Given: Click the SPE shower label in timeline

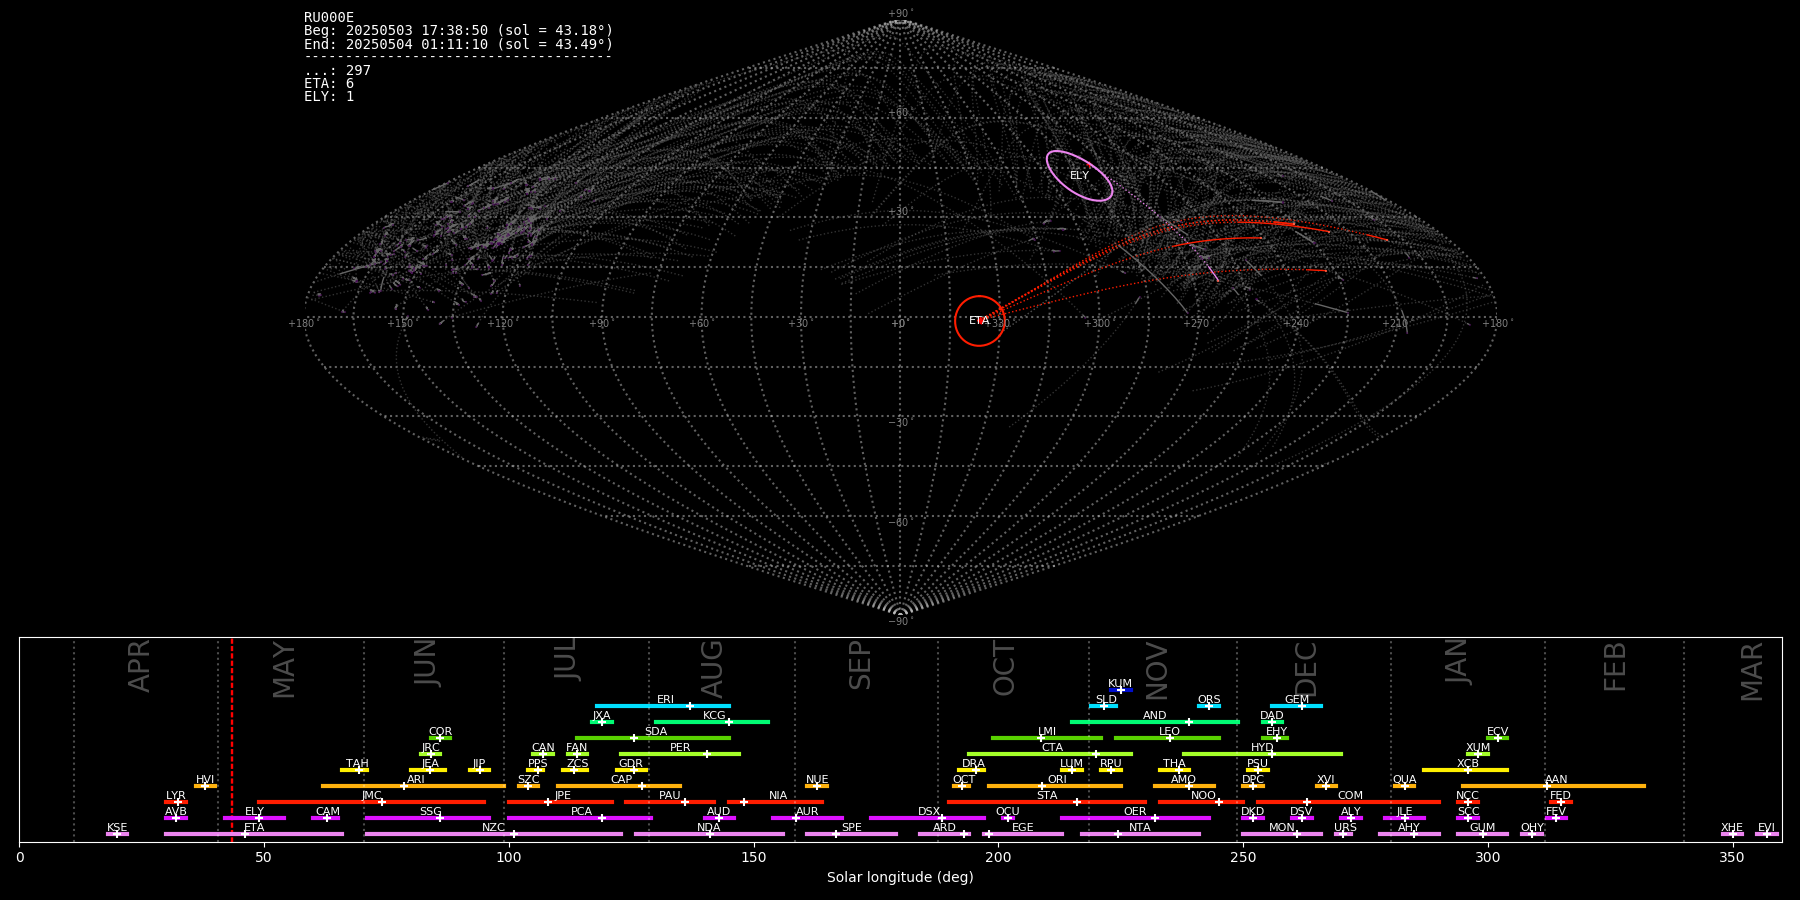Looking at the screenshot, I should coord(851,827).
